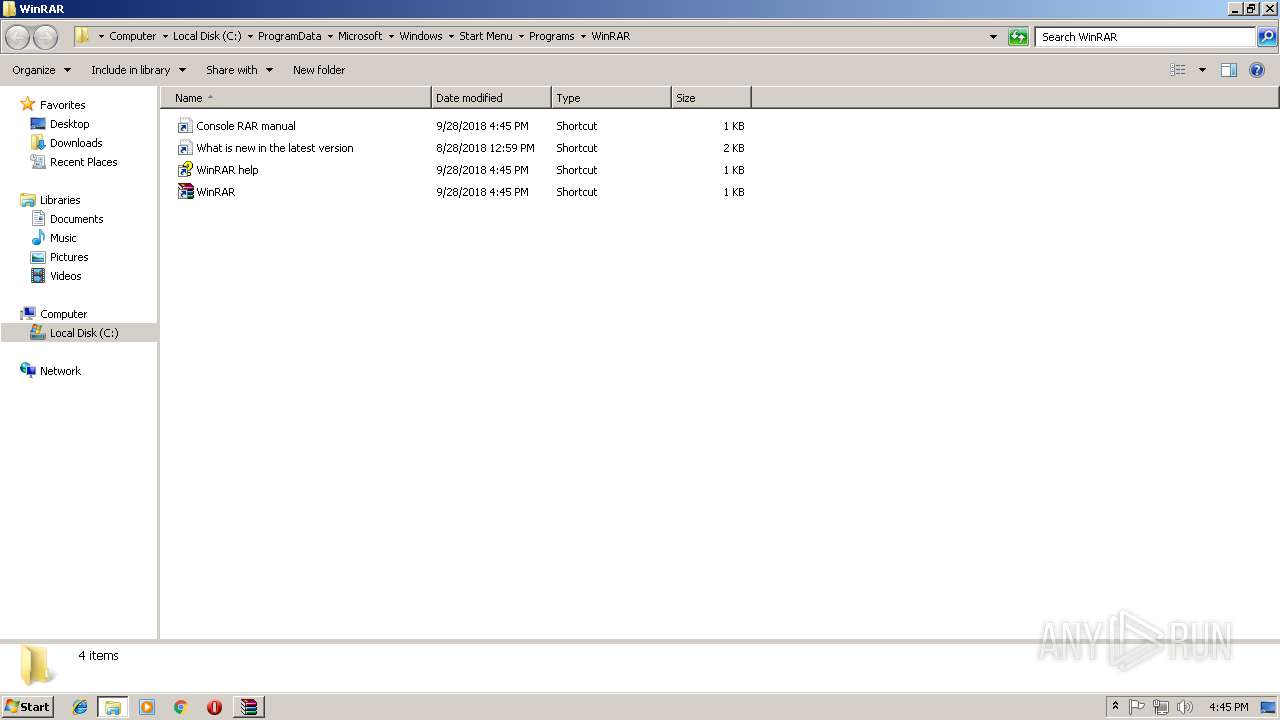Click the Libraries icon in sidebar
This screenshot has height=720, width=1280.
[x=28, y=200]
